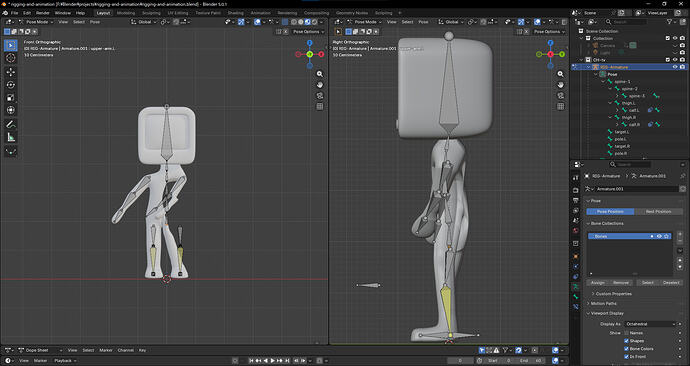Open the Bone Constraints properties tab
The image size is (690, 366).
(x=576, y=307)
